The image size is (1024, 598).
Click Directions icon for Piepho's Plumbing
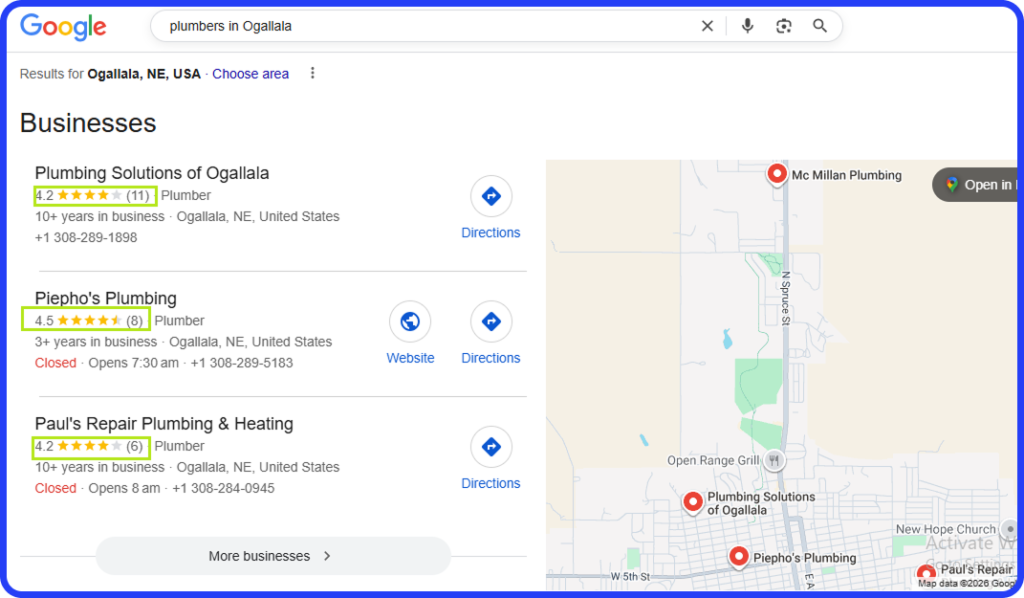[491, 321]
